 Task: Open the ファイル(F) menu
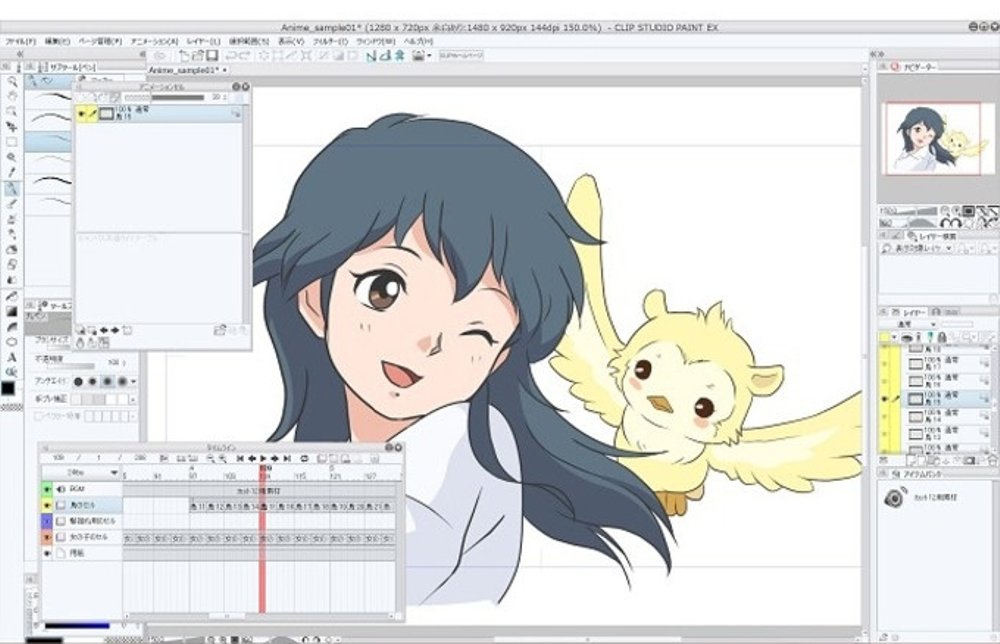click(x=20, y=41)
